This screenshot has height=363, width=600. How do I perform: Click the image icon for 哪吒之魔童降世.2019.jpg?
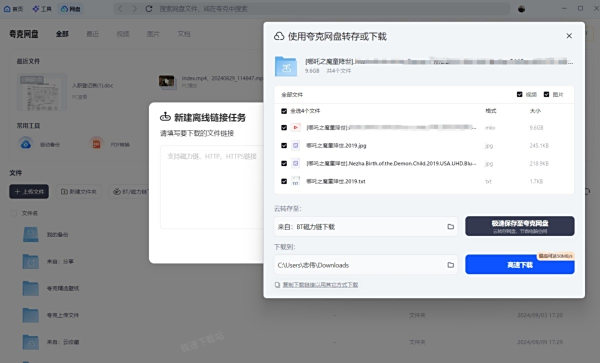click(295, 145)
